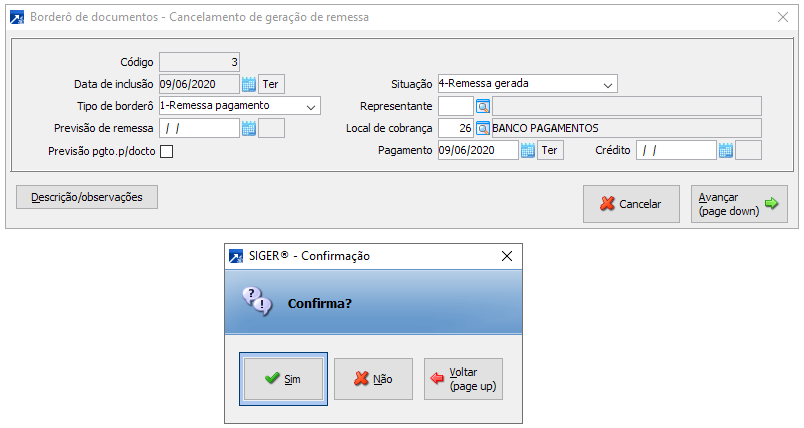Open Descrição/observações
Screen dimensions: 804x428
coord(87,197)
